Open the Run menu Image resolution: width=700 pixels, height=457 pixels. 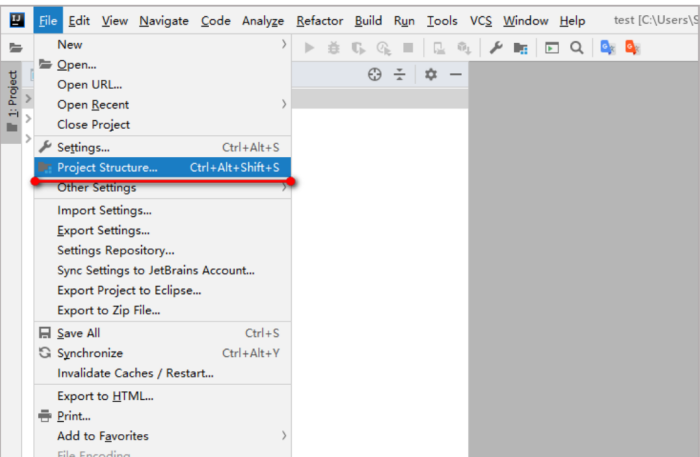pos(404,21)
